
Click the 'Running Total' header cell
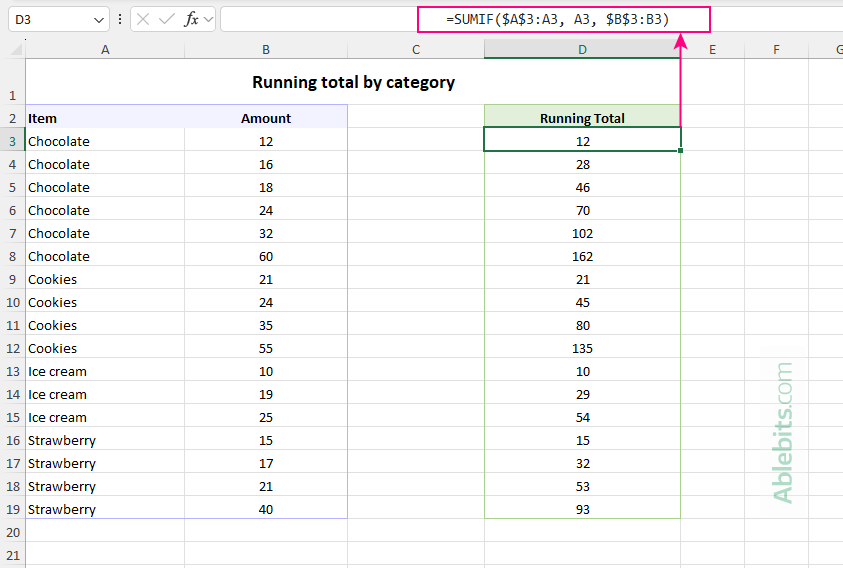point(582,118)
